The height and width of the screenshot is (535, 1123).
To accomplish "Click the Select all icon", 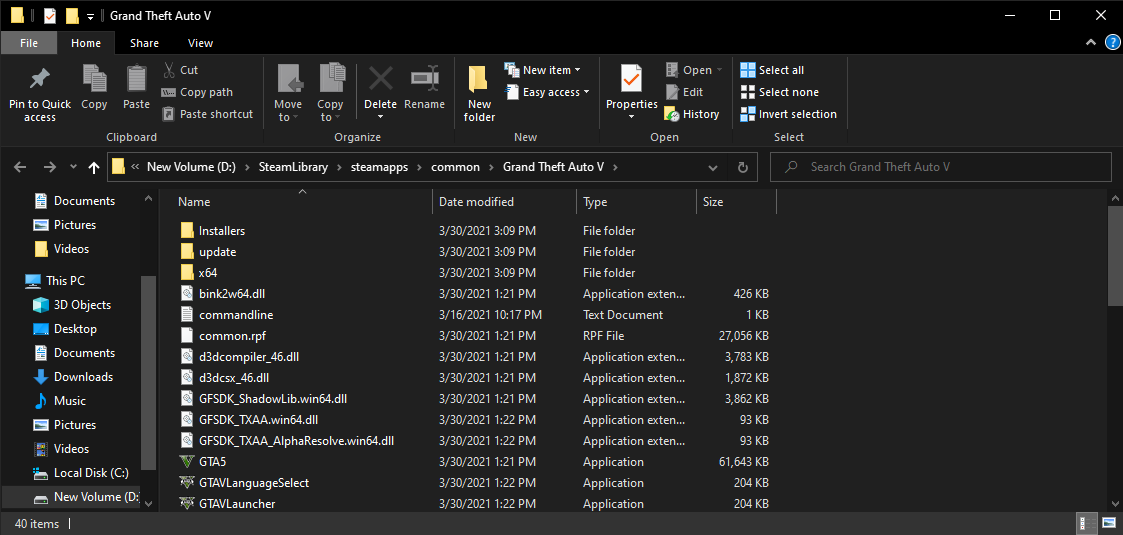I will pos(748,70).
